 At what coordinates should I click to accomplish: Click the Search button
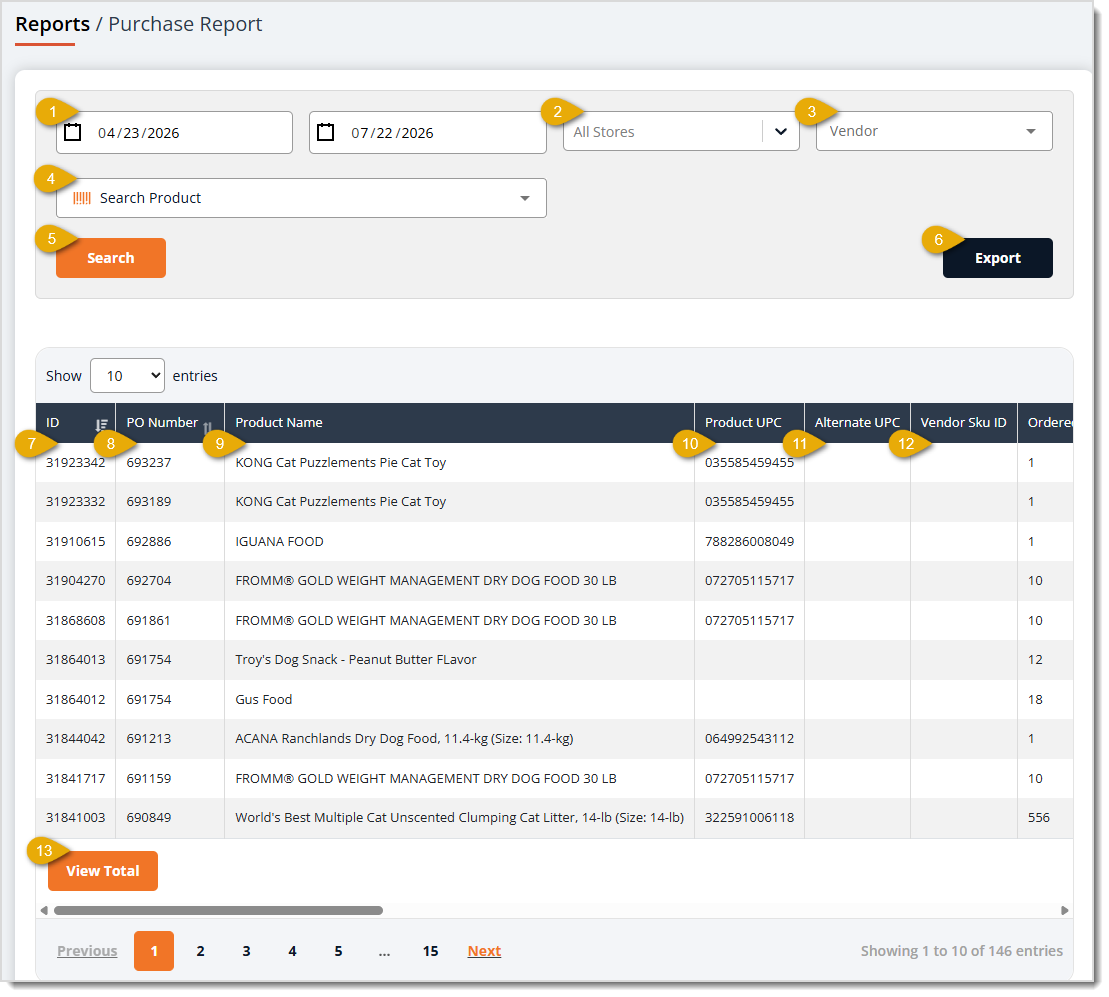[x=111, y=258]
